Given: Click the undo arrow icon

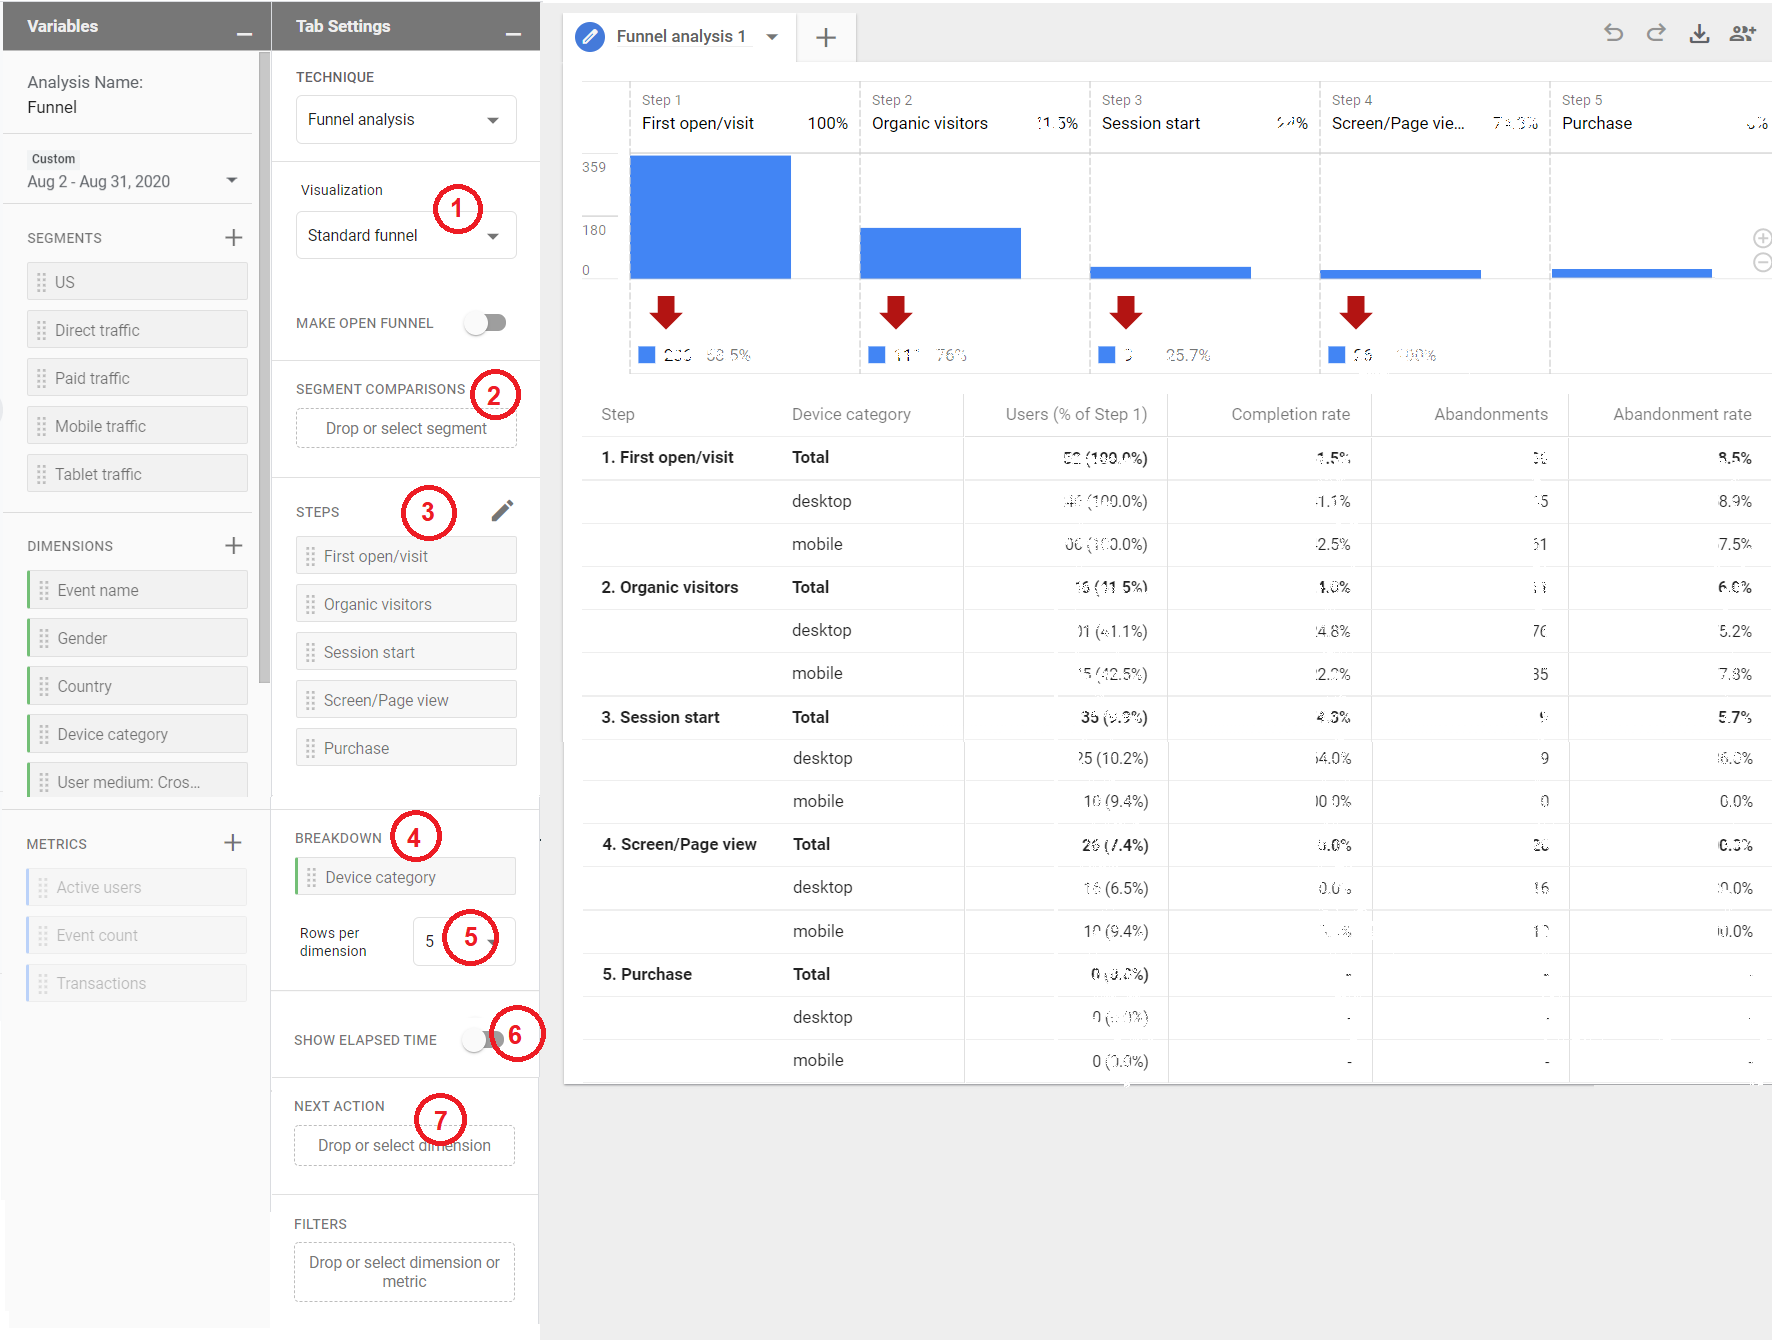Looking at the screenshot, I should point(1613,33).
